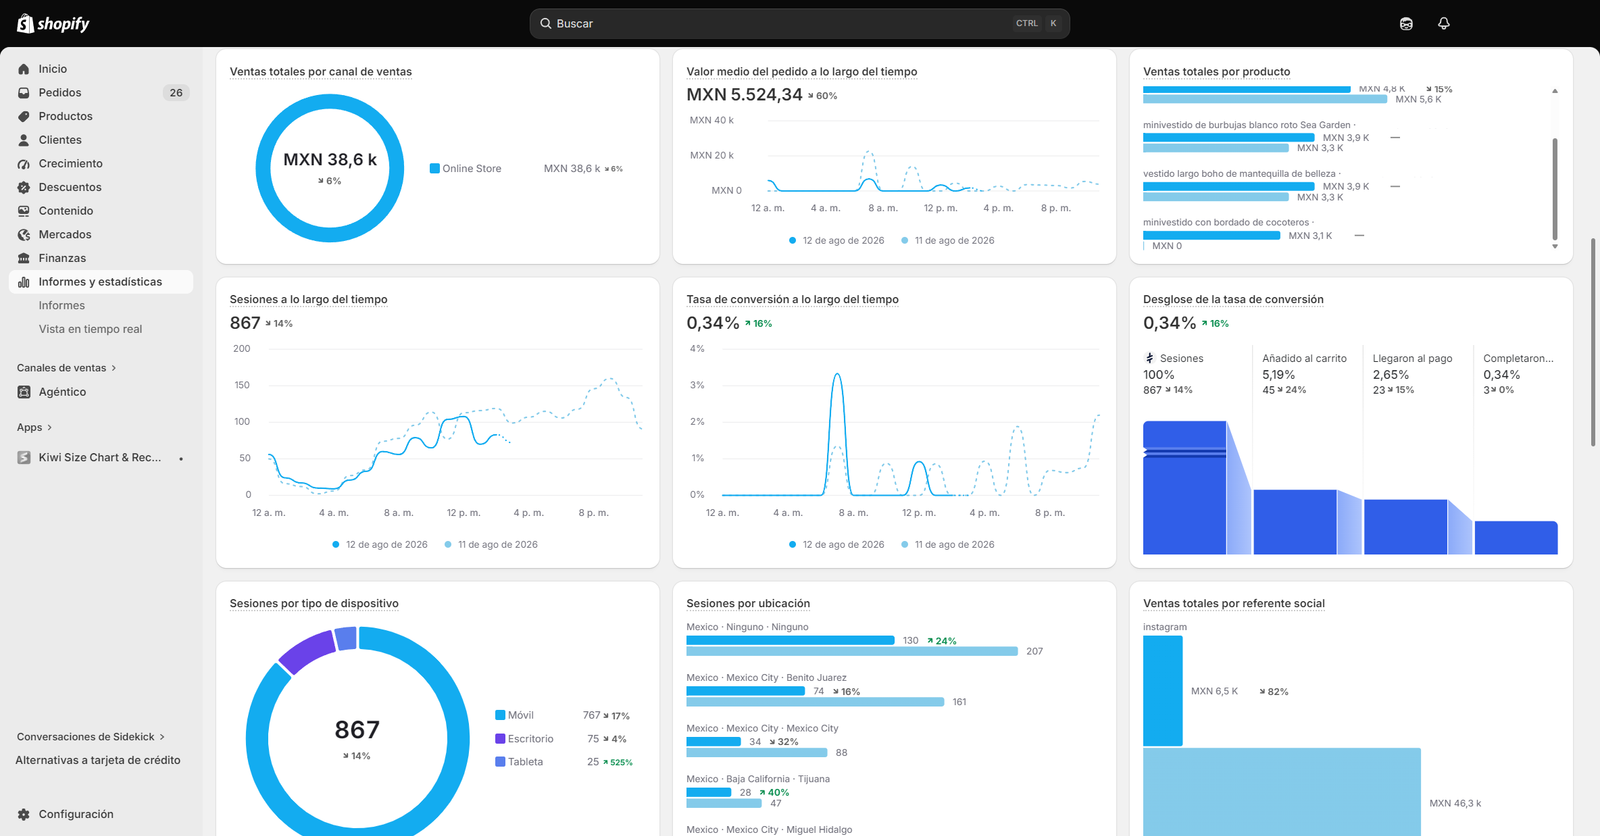
Task: Click the down arrow in the product list scrollbar
Action: click(x=1555, y=246)
